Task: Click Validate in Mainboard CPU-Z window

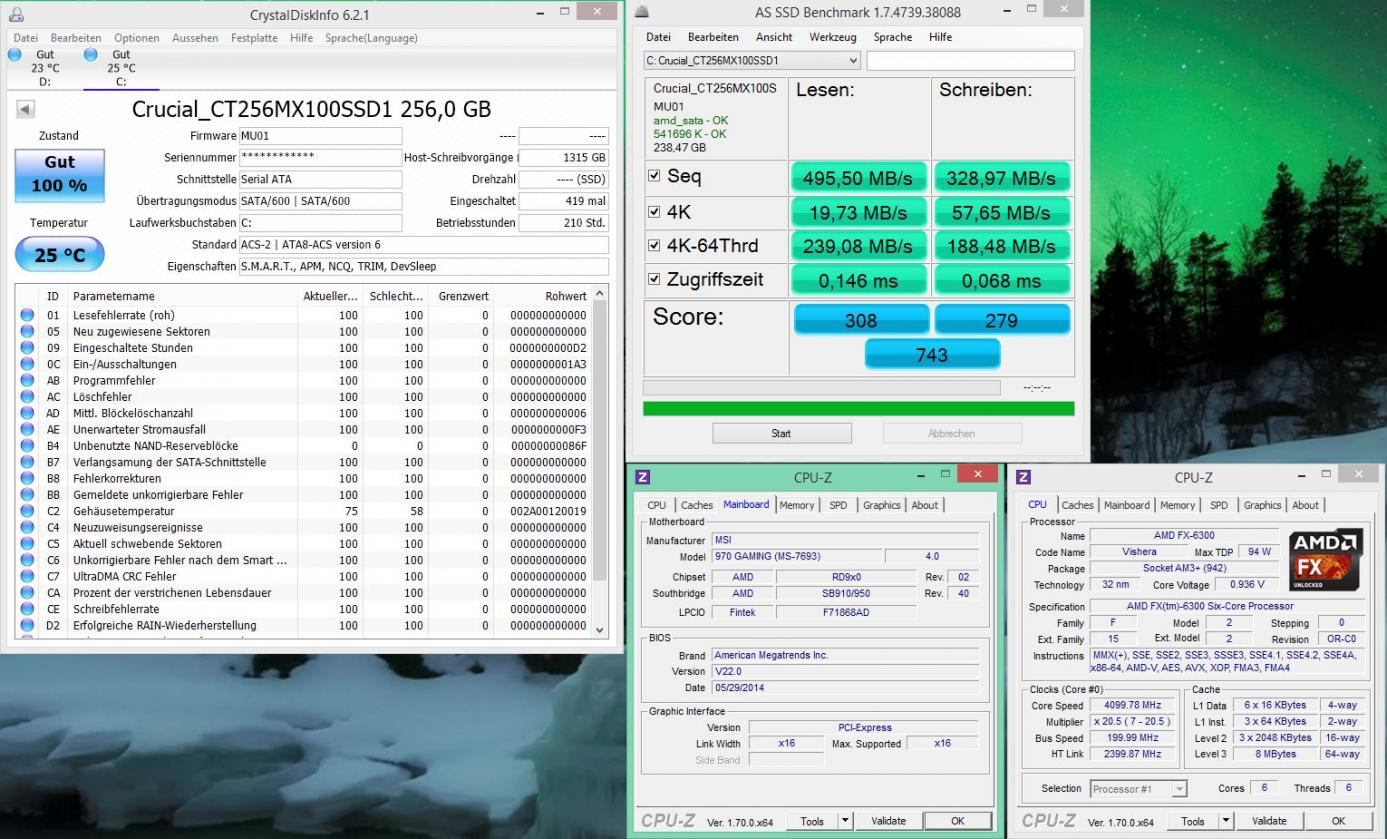Action: pos(888,821)
